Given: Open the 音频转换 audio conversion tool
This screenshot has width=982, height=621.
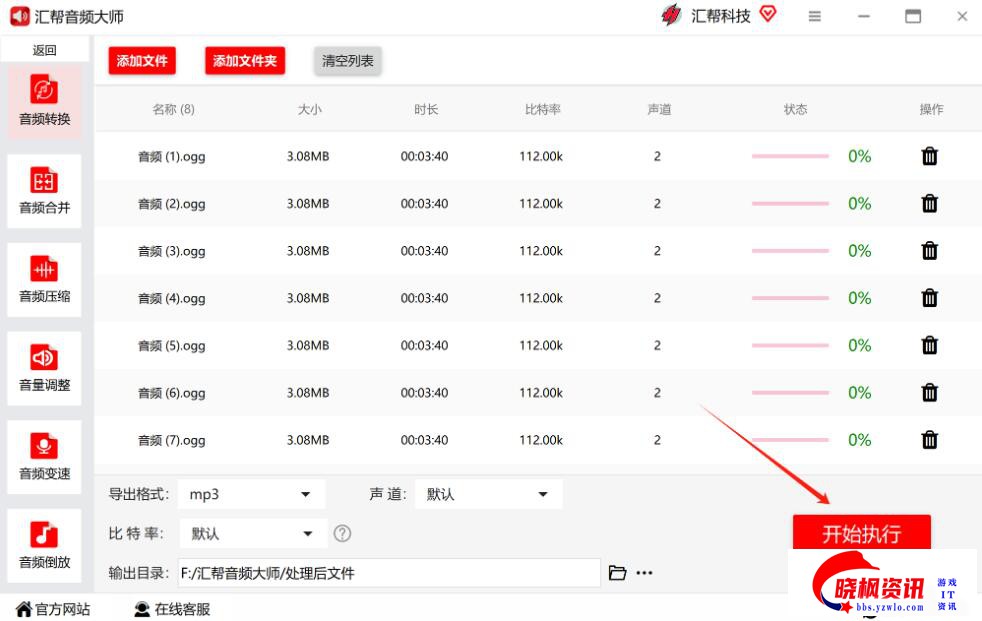Looking at the screenshot, I should coord(44,101).
